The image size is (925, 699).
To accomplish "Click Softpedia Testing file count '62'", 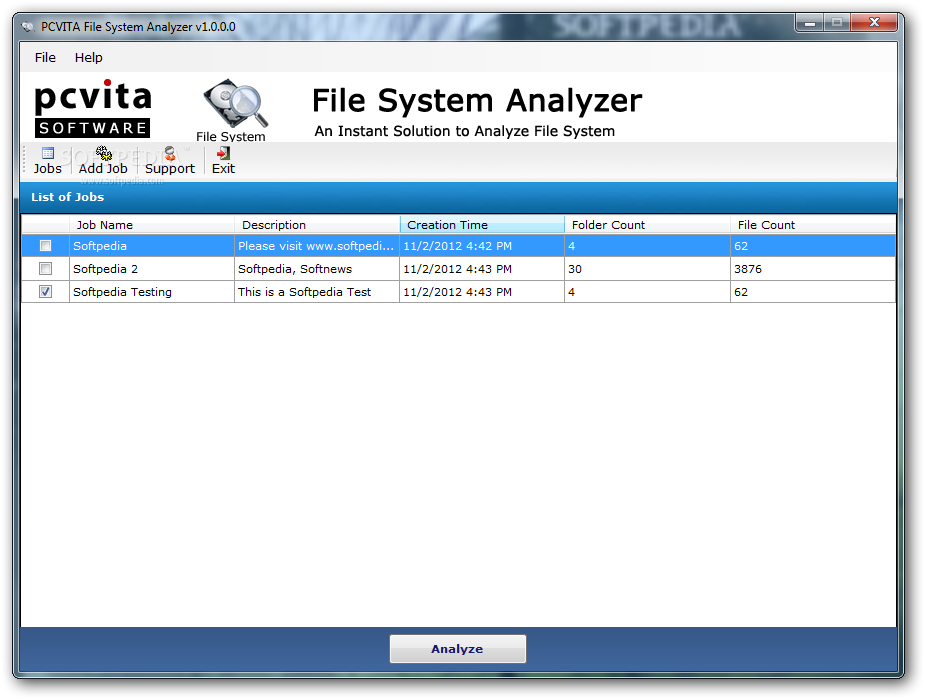I will coord(813,291).
